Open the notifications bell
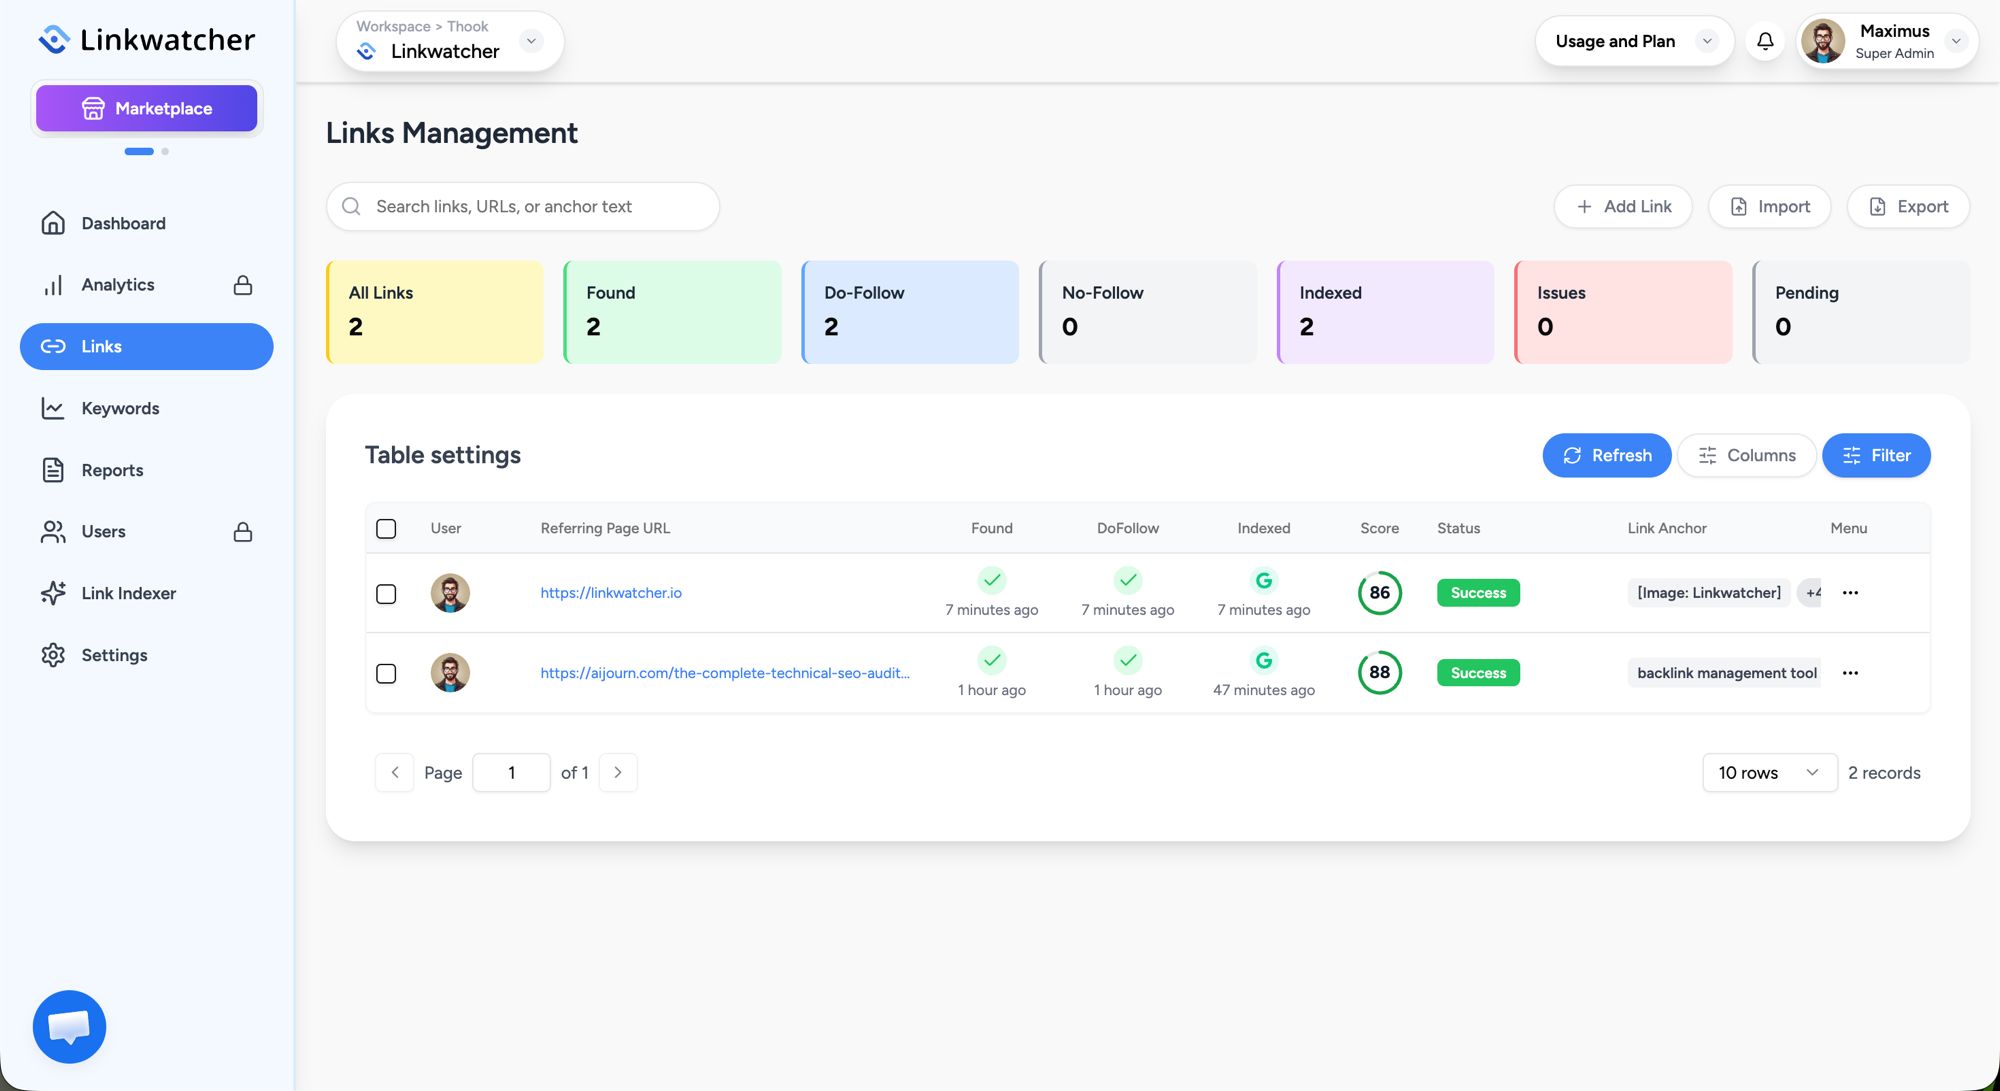 [x=1765, y=41]
